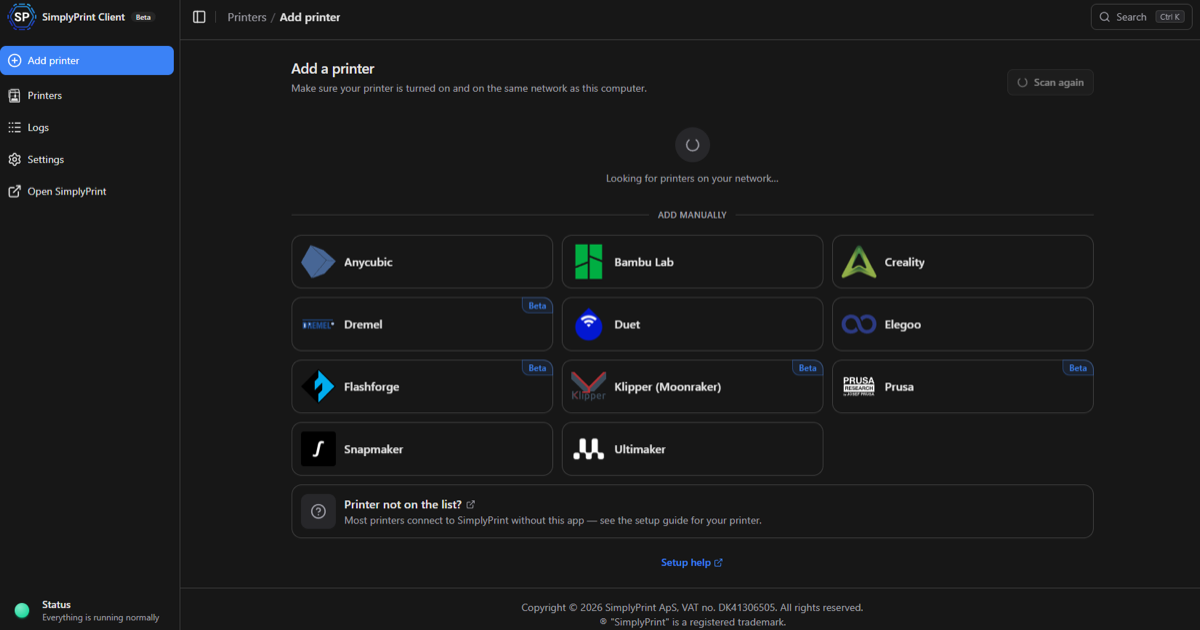Select Open SimplyPrint in sidebar
This screenshot has height=630, width=1200.
[87, 192]
